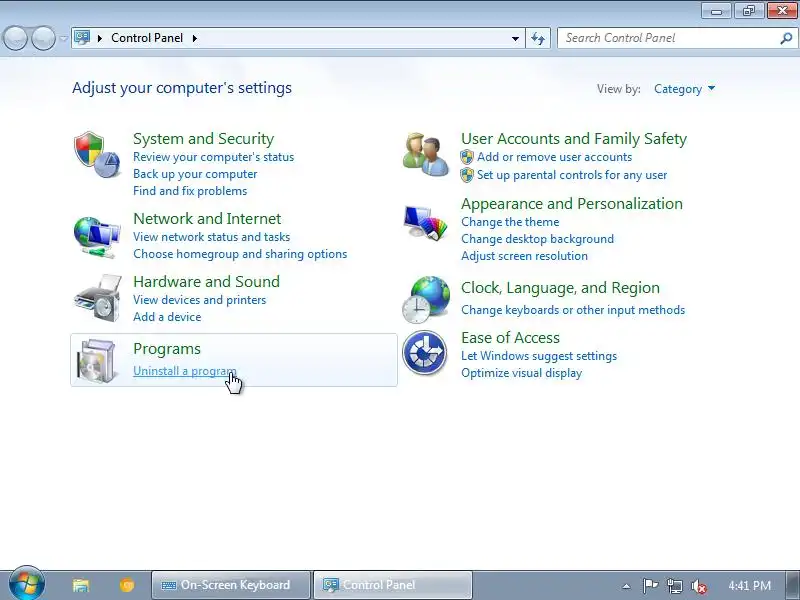Open Set up parental controls for any user
The width and height of the screenshot is (800, 600).
(572, 175)
